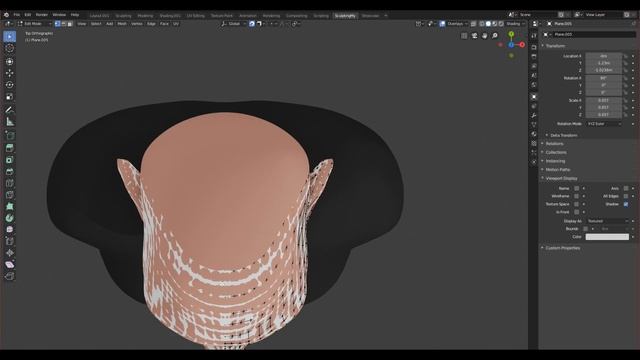The width and height of the screenshot is (640, 360).
Task: Toggle the Overlays button
Action: (x=442, y=24)
